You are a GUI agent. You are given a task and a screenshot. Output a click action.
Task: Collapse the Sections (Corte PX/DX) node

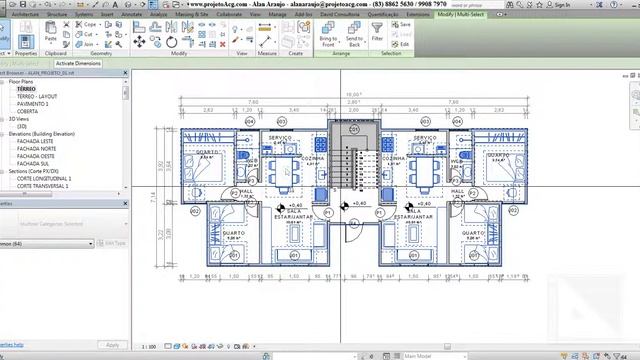click(x=2, y=171)
